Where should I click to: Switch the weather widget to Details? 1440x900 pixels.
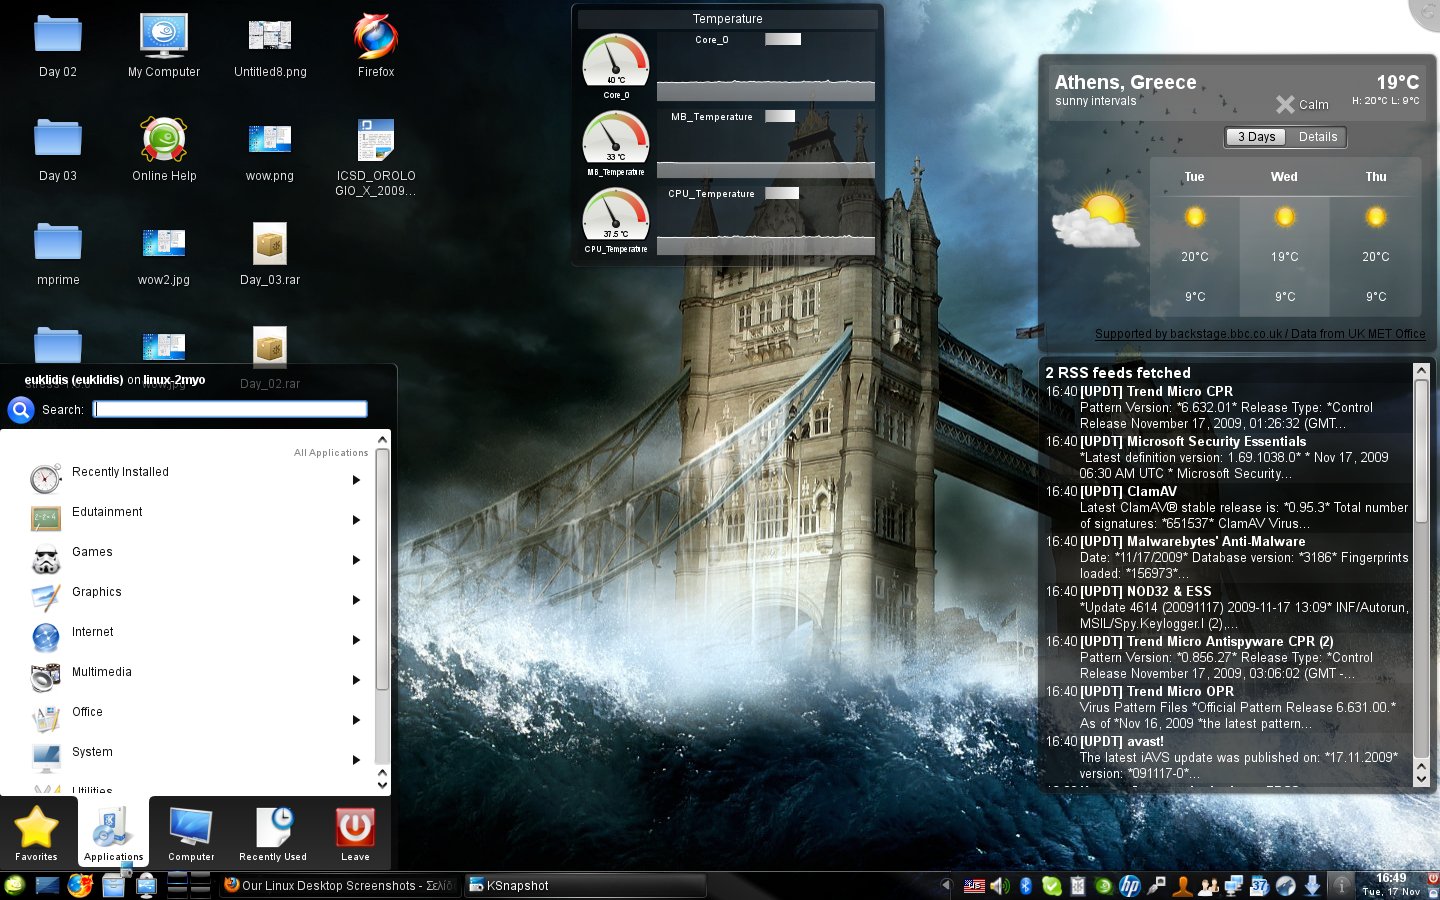(x=1318, y=137)
